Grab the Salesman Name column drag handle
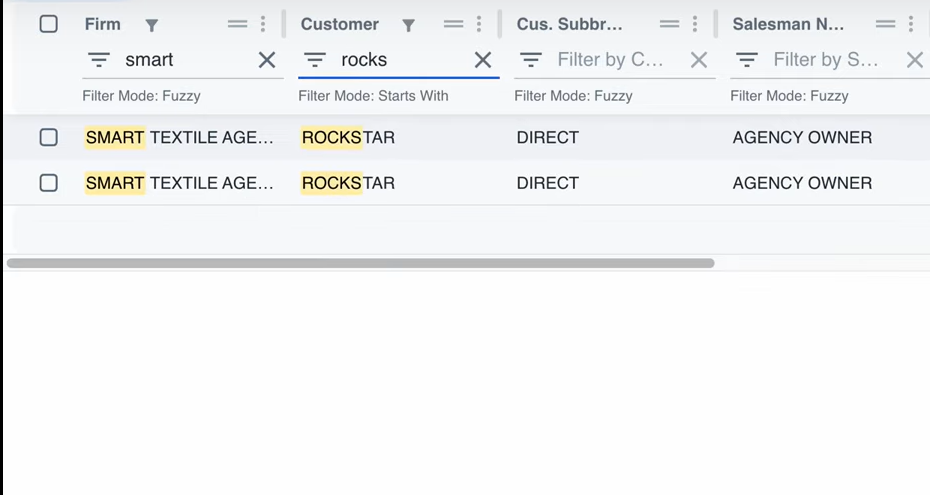The height and width of the screenshot is (495, 930). pyautogui.click(x=885, y=24)
